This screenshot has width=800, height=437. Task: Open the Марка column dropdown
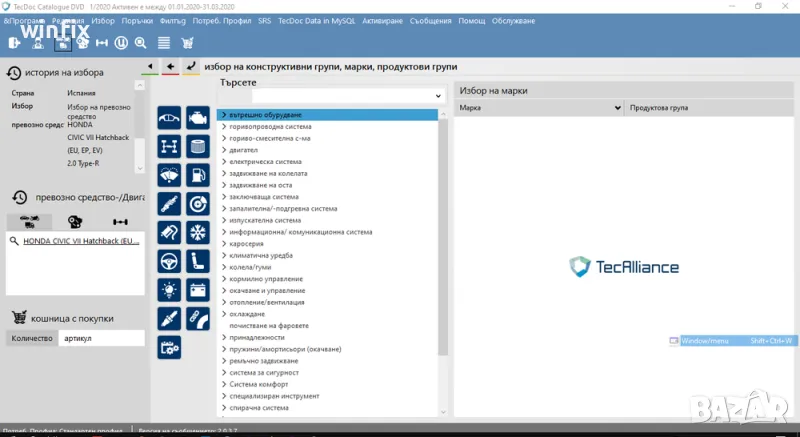(617, 108)
